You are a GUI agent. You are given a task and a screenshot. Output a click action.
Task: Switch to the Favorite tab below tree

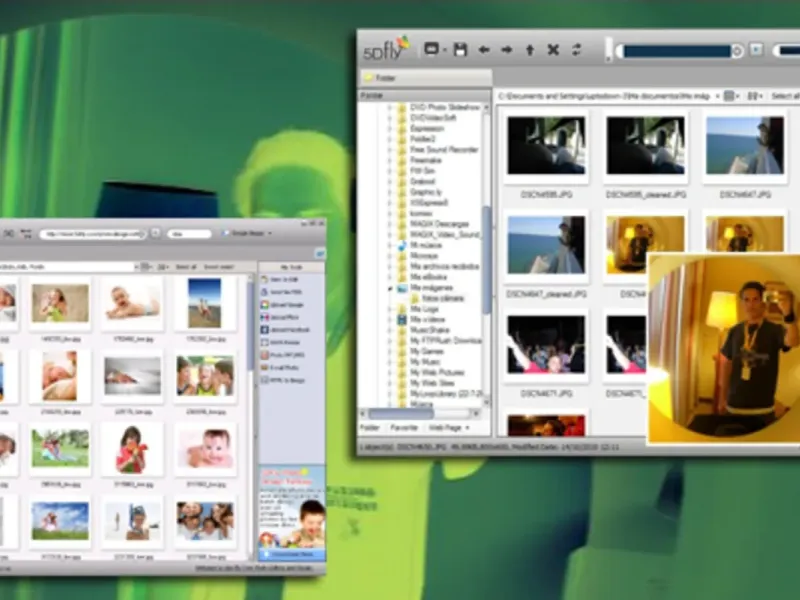click(x=404, y=428)
